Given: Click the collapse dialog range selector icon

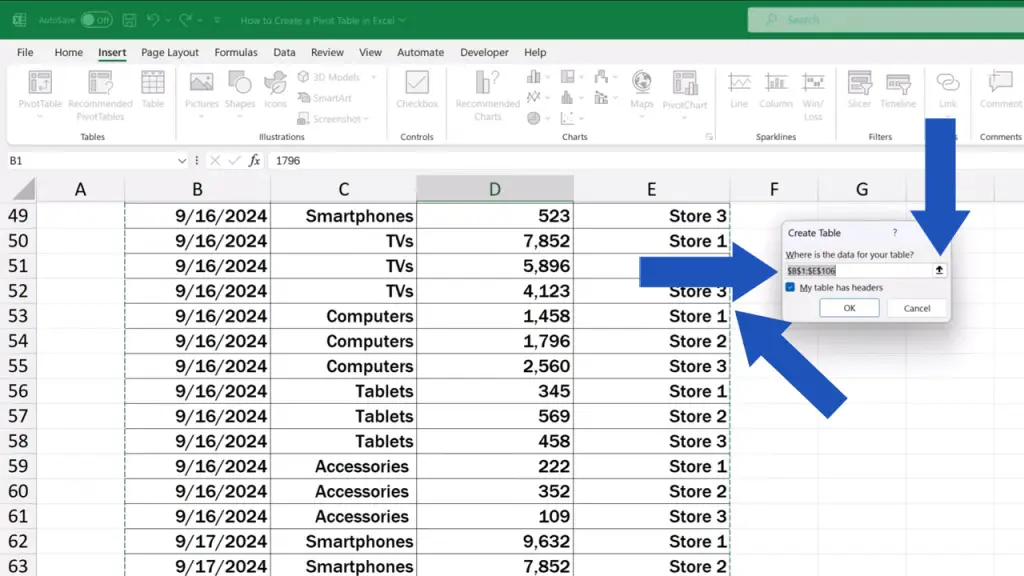Looking at the screenshot, I should [x=939, y=270].
